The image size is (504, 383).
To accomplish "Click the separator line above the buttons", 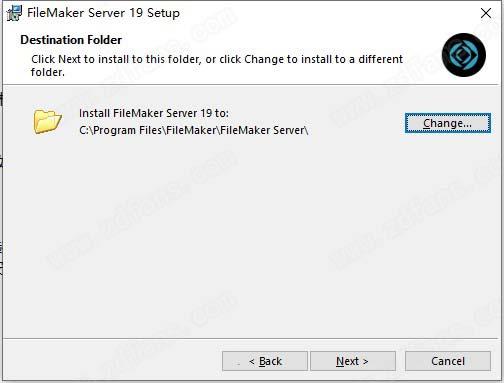I will click(252, 339).
